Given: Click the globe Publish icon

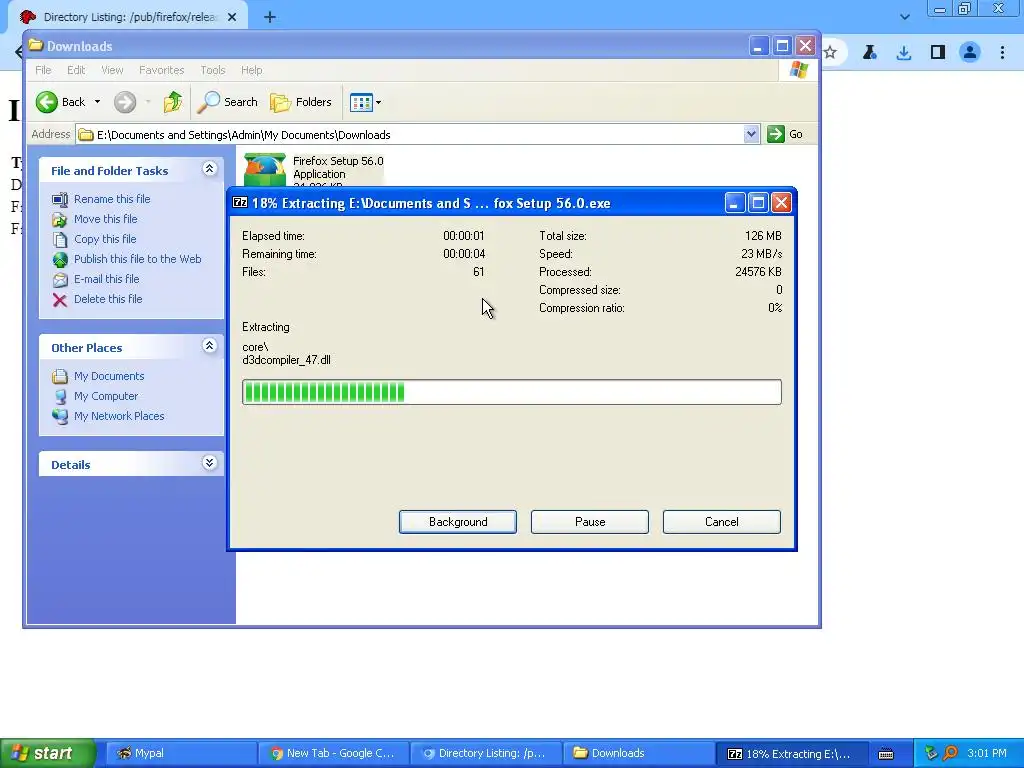Looking at the screenshot, I should [x=59, y=260].
